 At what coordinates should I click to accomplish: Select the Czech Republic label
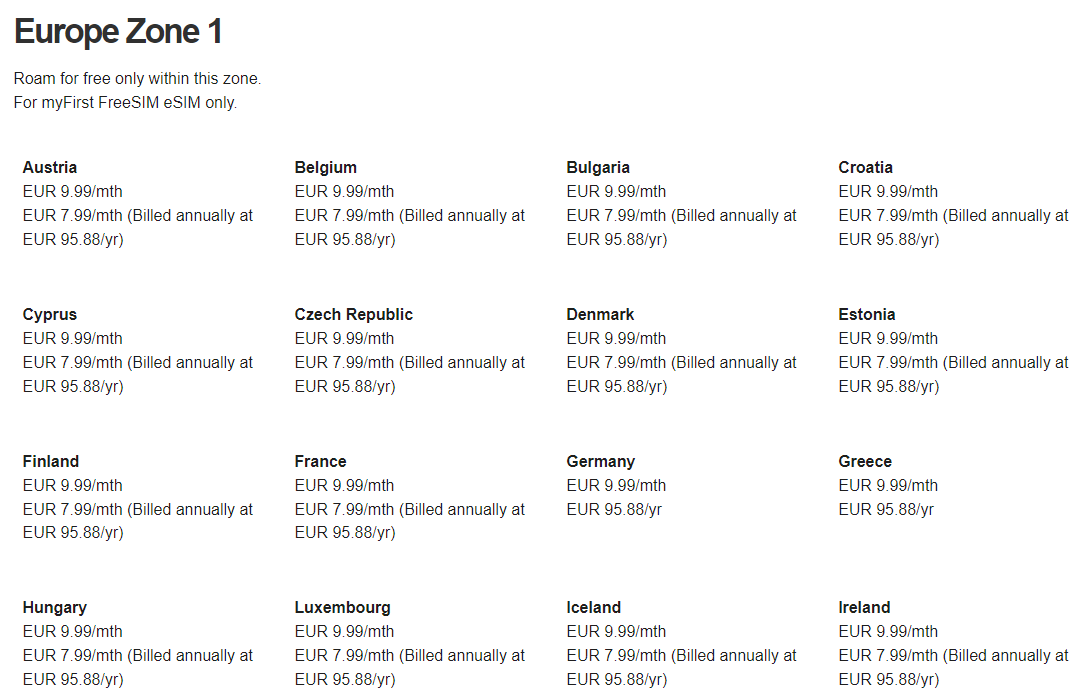[x=354, y=314]
